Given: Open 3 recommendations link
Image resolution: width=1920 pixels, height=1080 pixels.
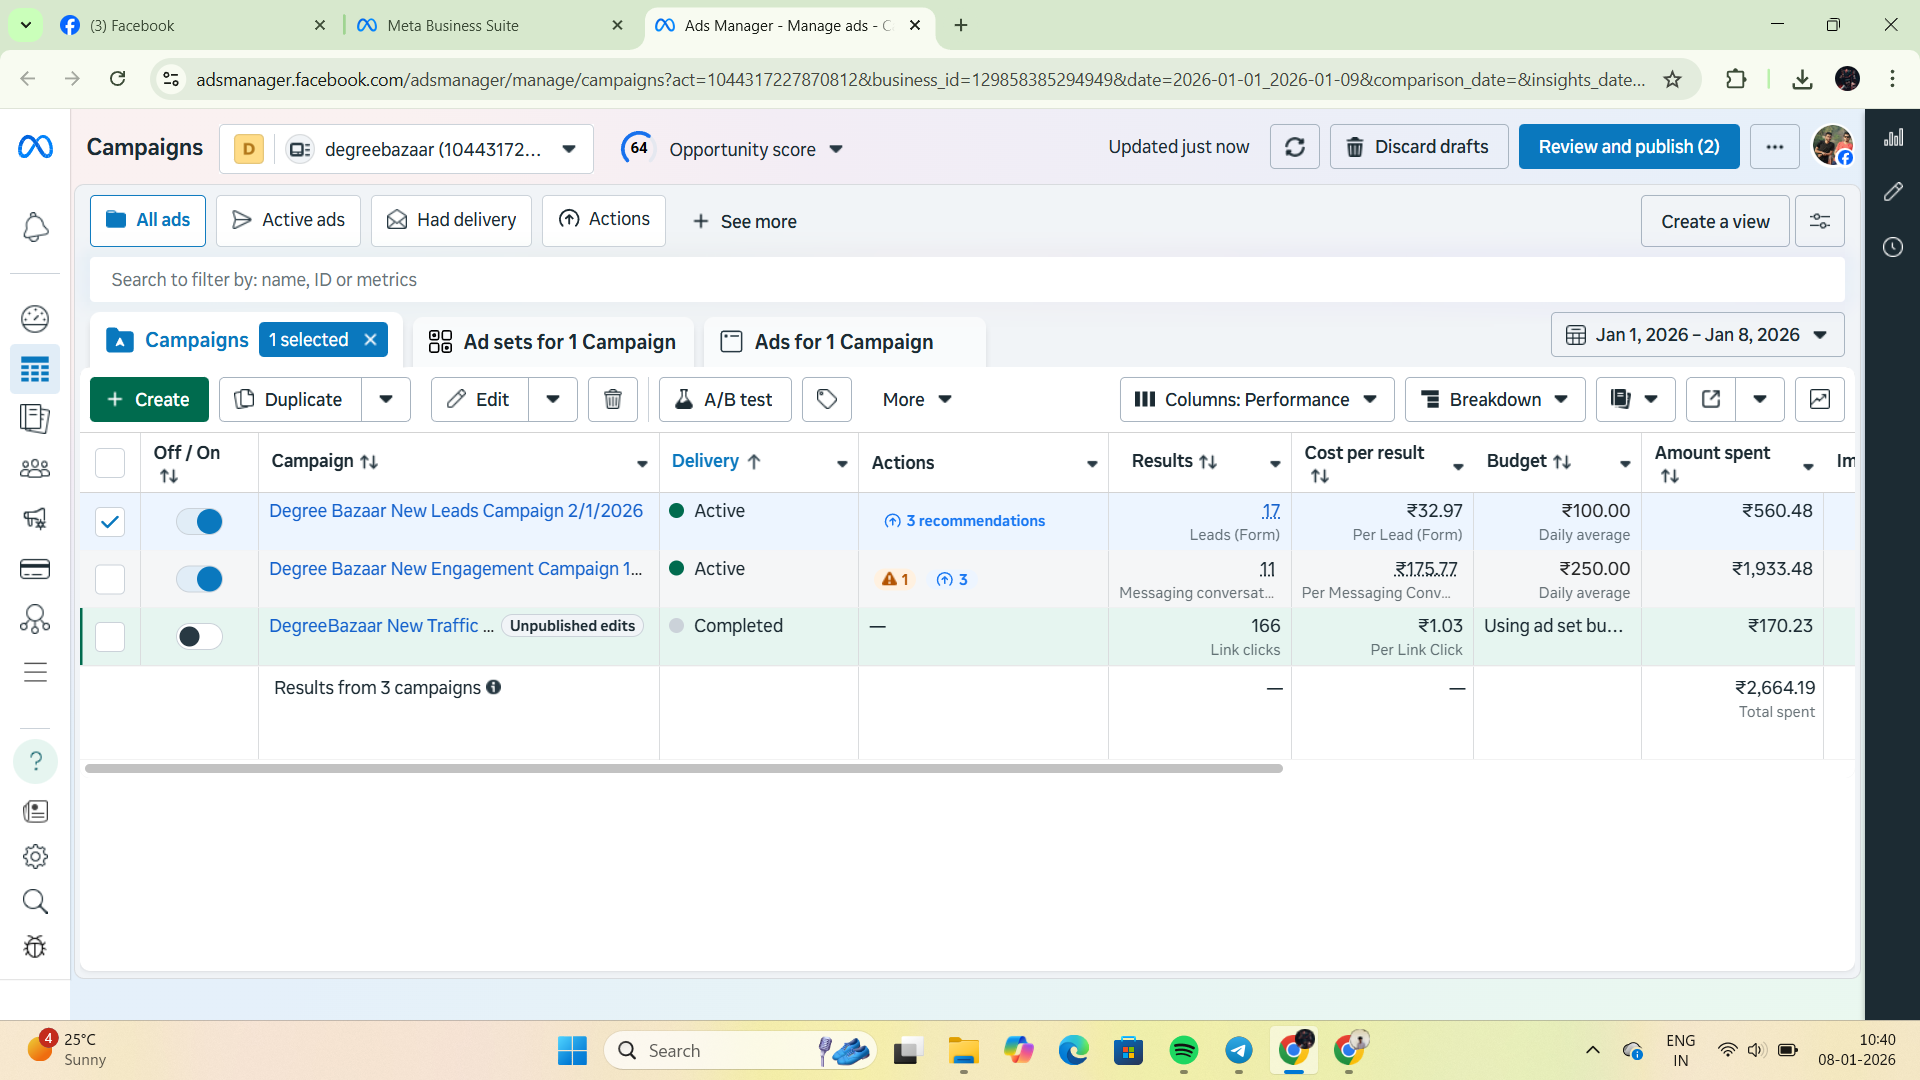Looking at the screenshot, I should click(965, 521).
